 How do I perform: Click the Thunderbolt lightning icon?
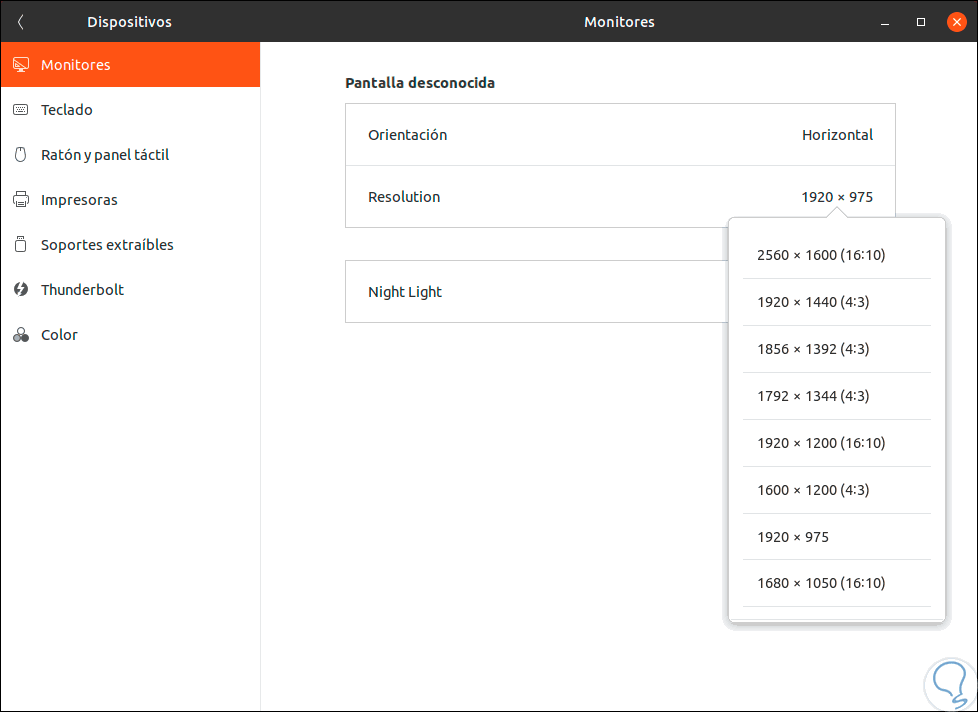pos(20,290)
